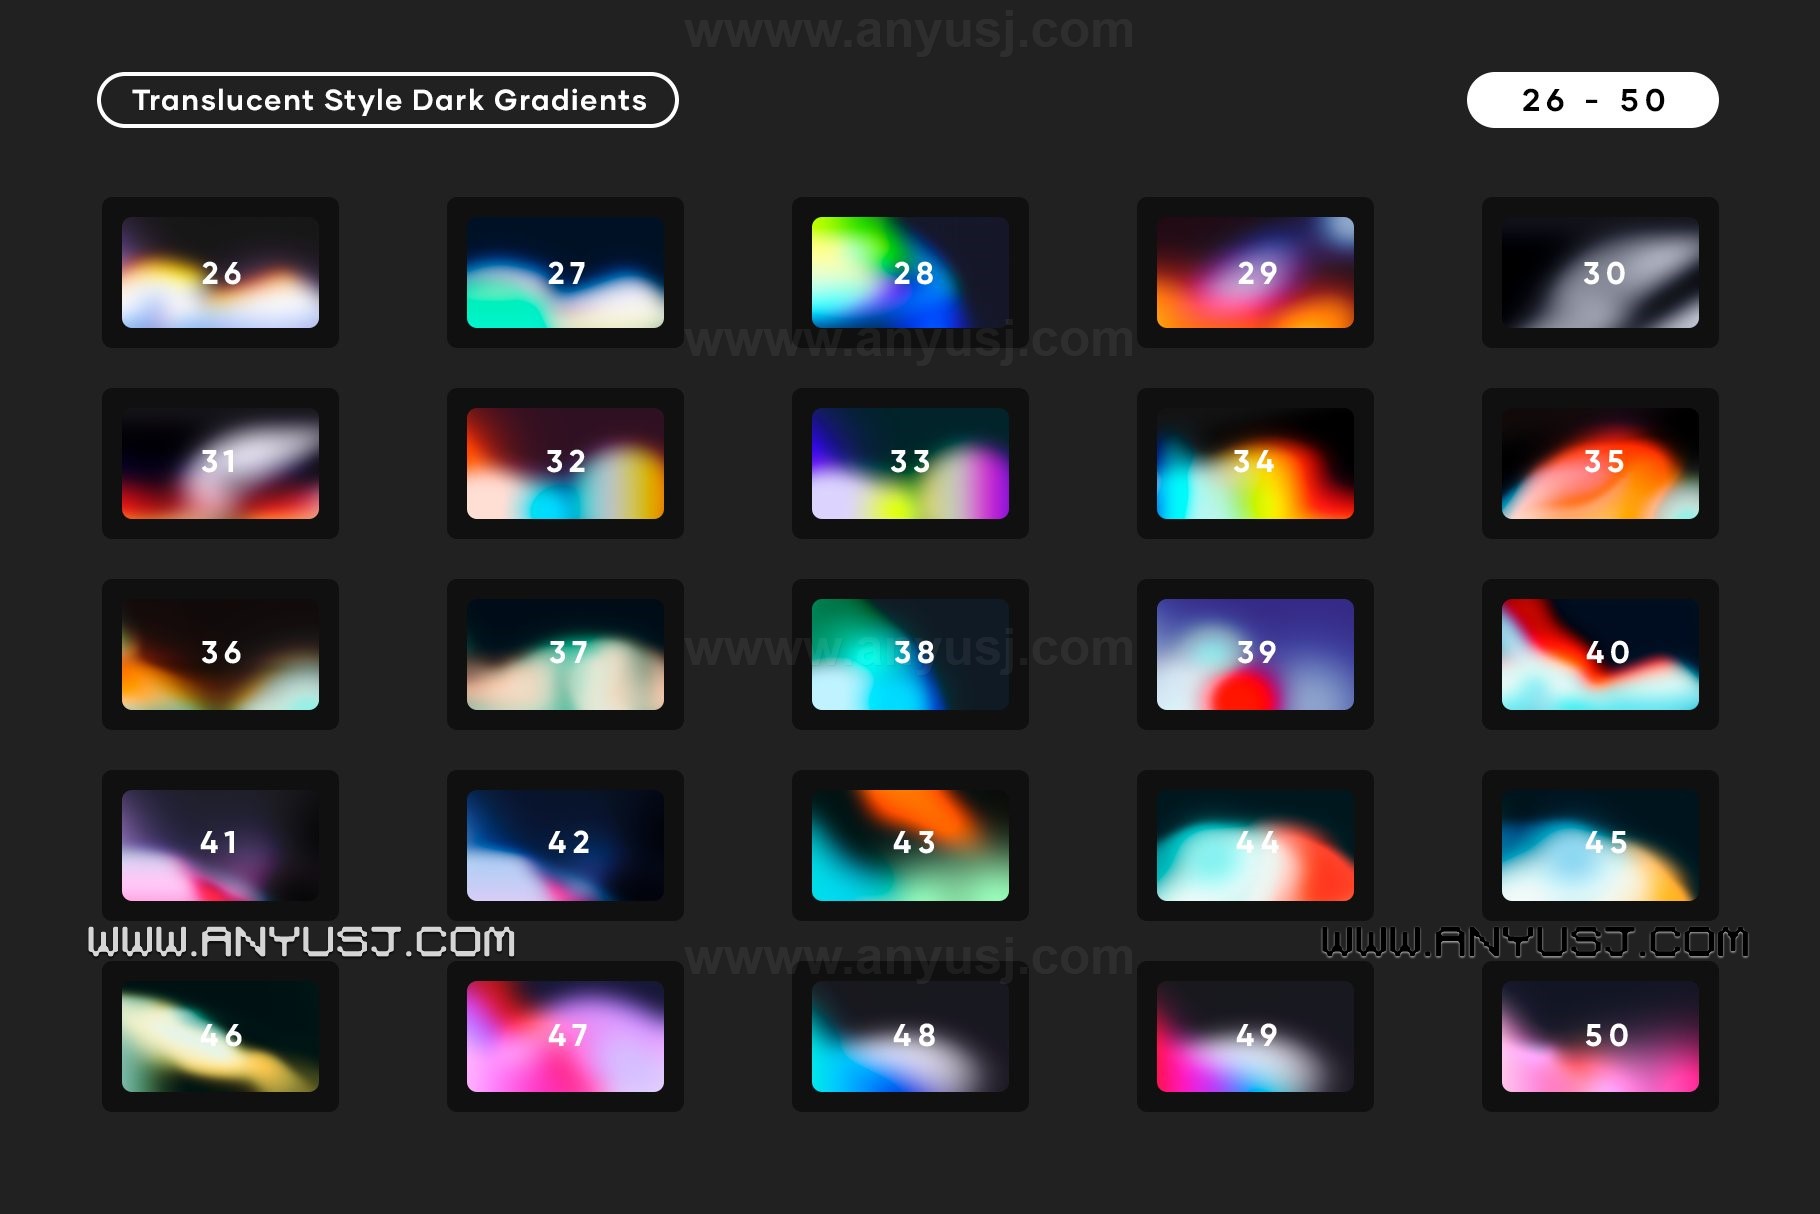Choose gradient swatch labeled 32
This screenshot has width=1820, height=1214.
(x=565, y=463)
